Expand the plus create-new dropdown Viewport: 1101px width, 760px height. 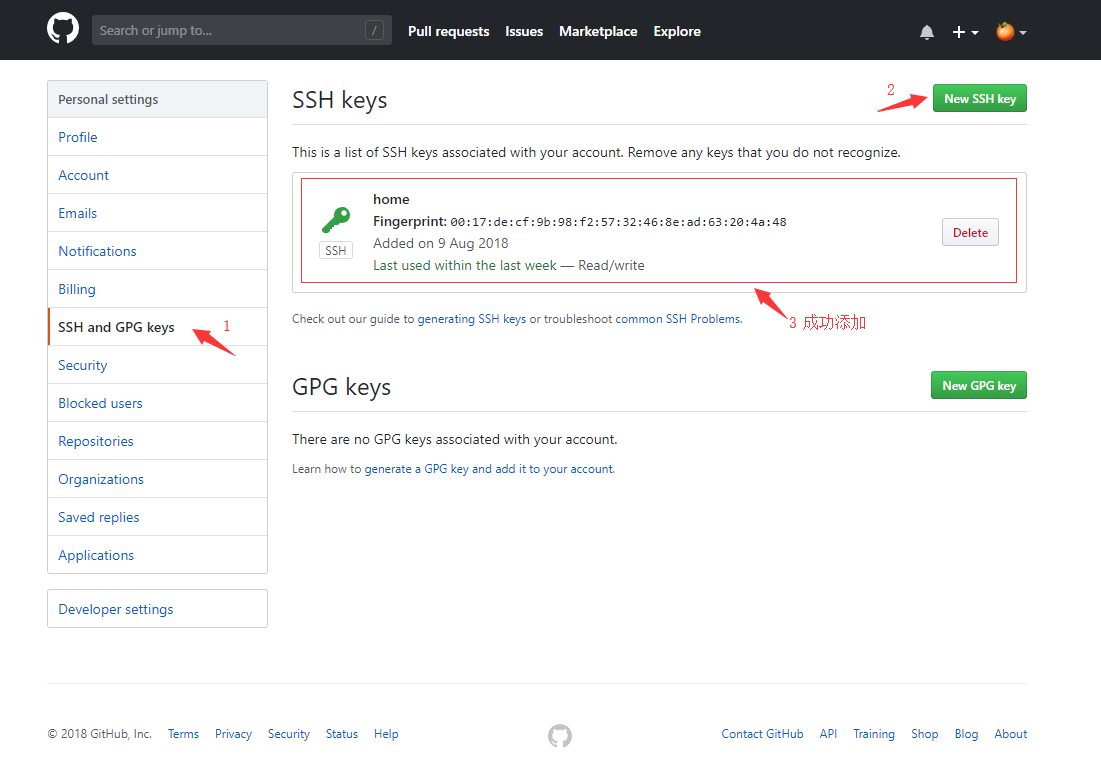965,32
